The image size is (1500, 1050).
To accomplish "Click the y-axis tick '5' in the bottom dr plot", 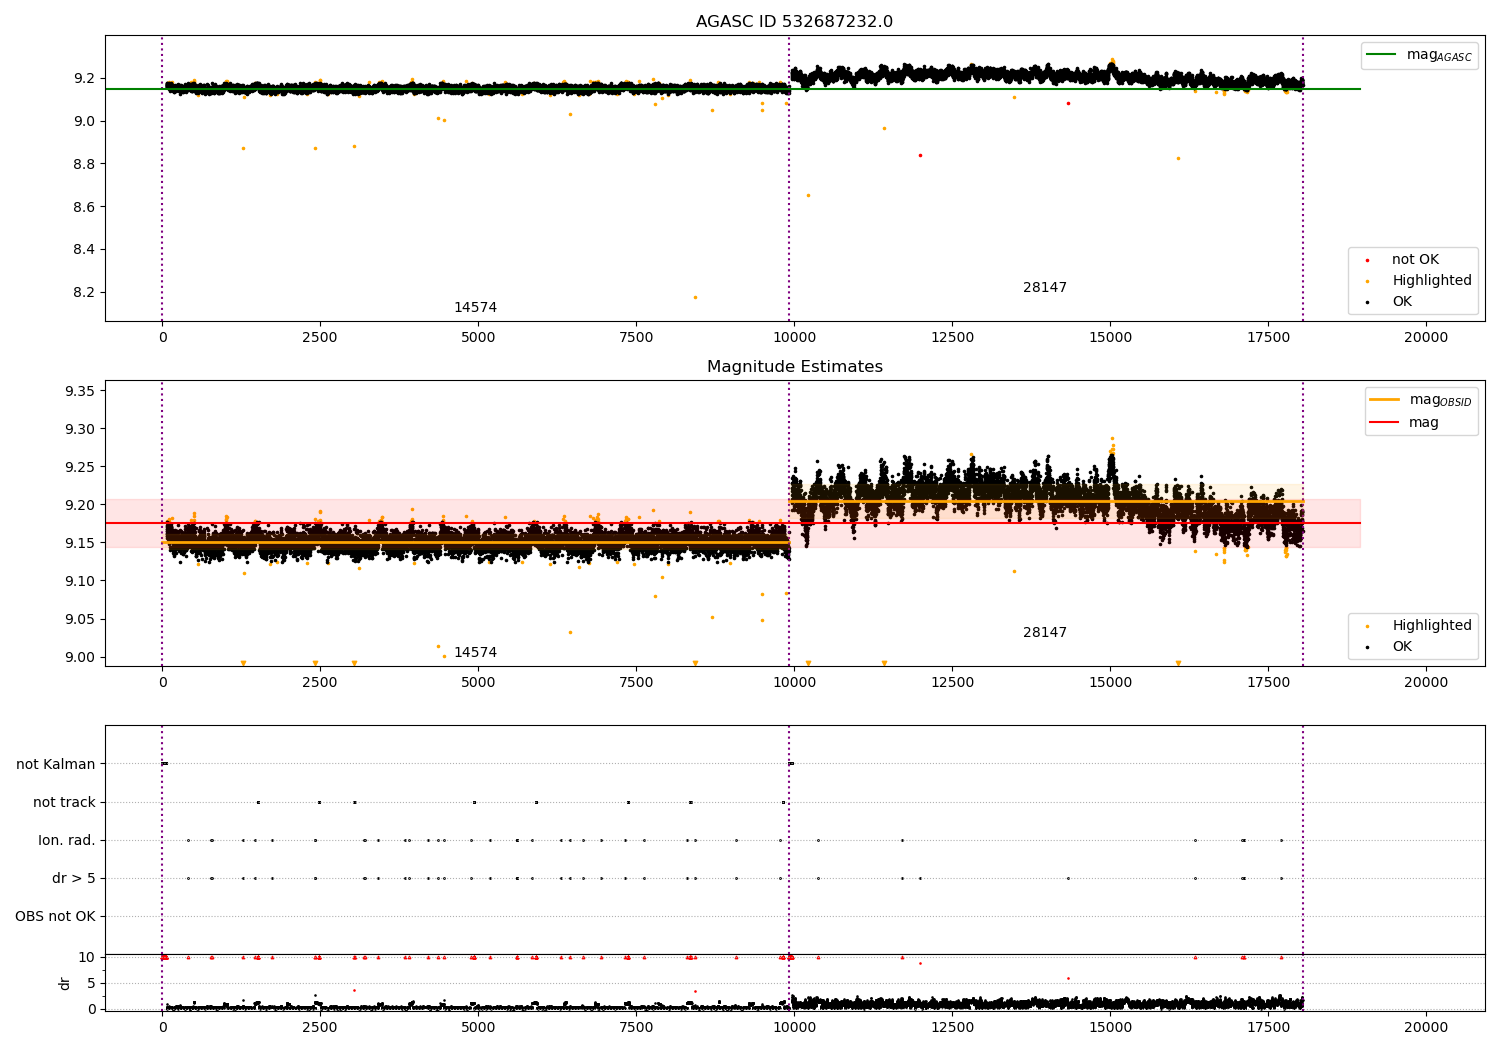I will 91,984.
